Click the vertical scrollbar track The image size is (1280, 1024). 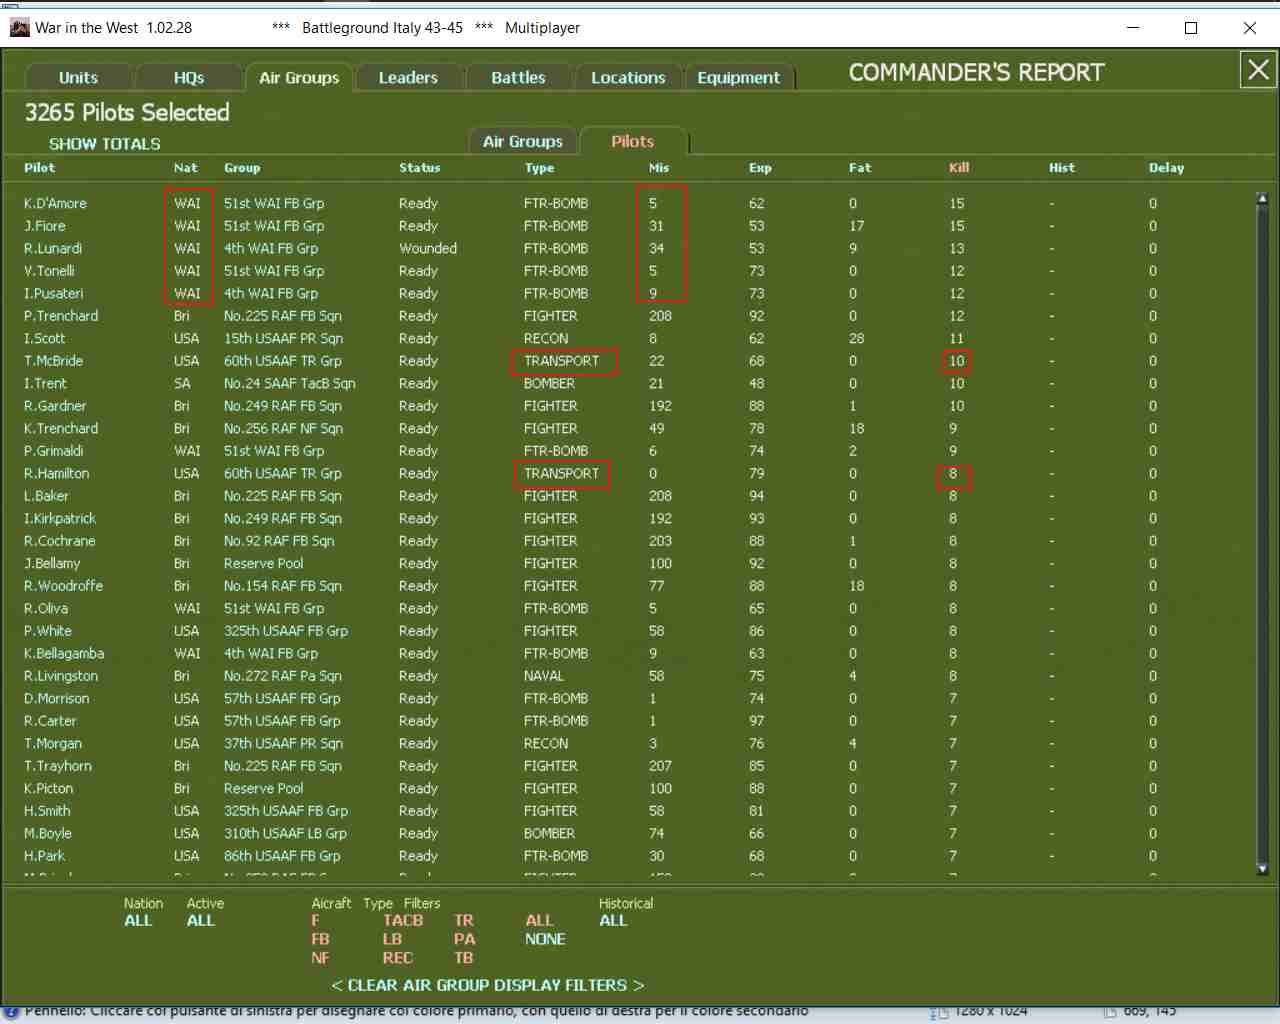pos(1262,534)
